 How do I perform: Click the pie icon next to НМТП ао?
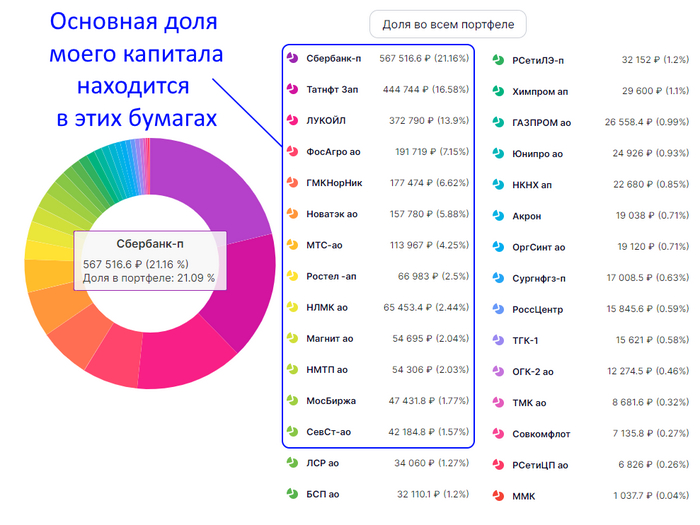click(292, 370)
